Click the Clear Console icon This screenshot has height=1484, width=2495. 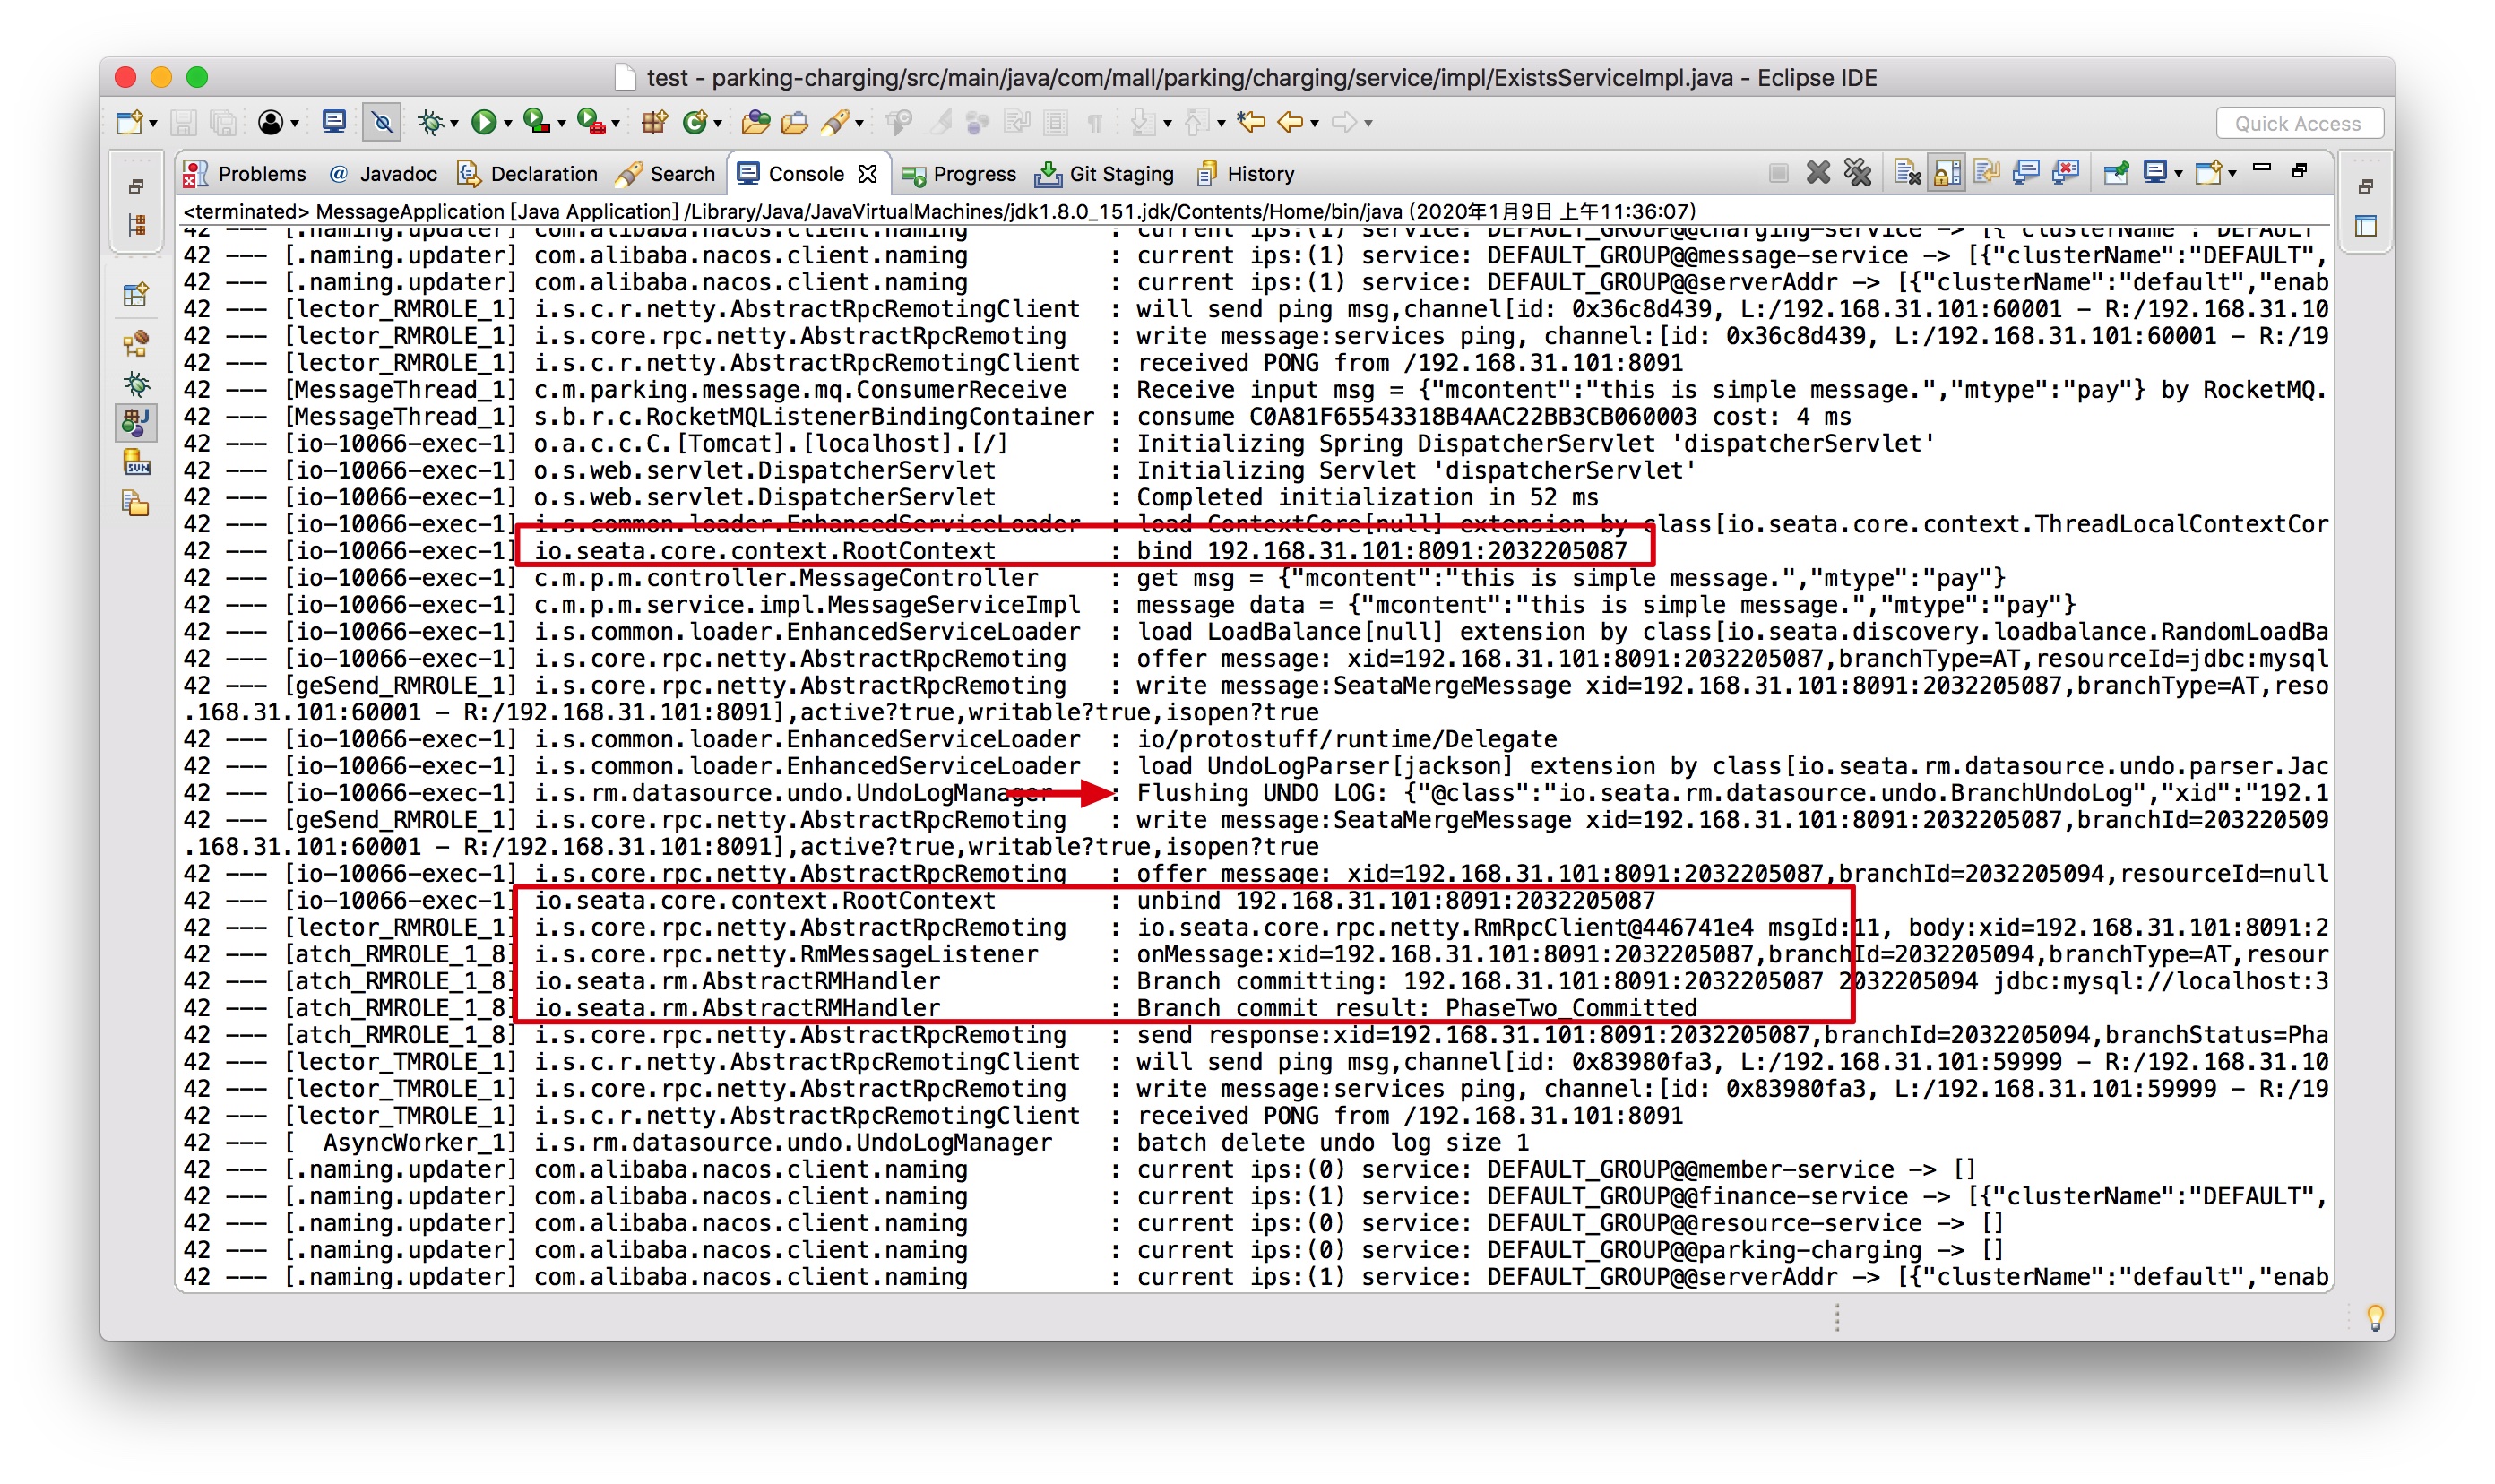point(1906,173)
